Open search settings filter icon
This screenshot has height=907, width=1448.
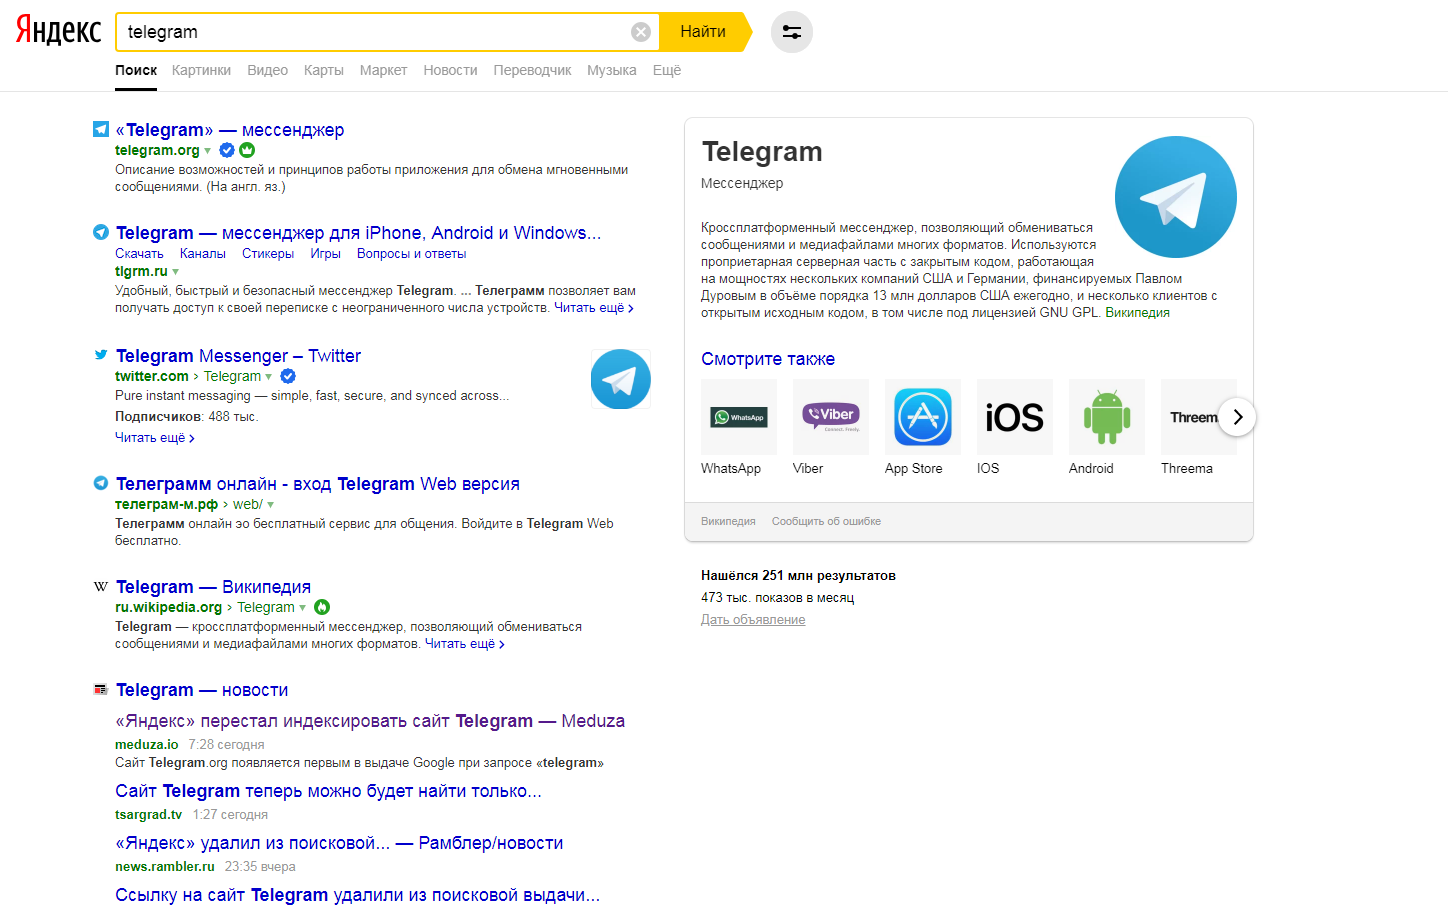coord(792,32)
